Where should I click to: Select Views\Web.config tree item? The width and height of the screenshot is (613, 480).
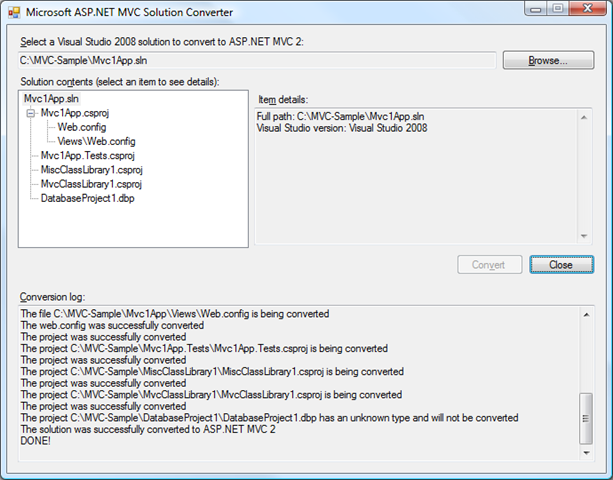(97, 141)
